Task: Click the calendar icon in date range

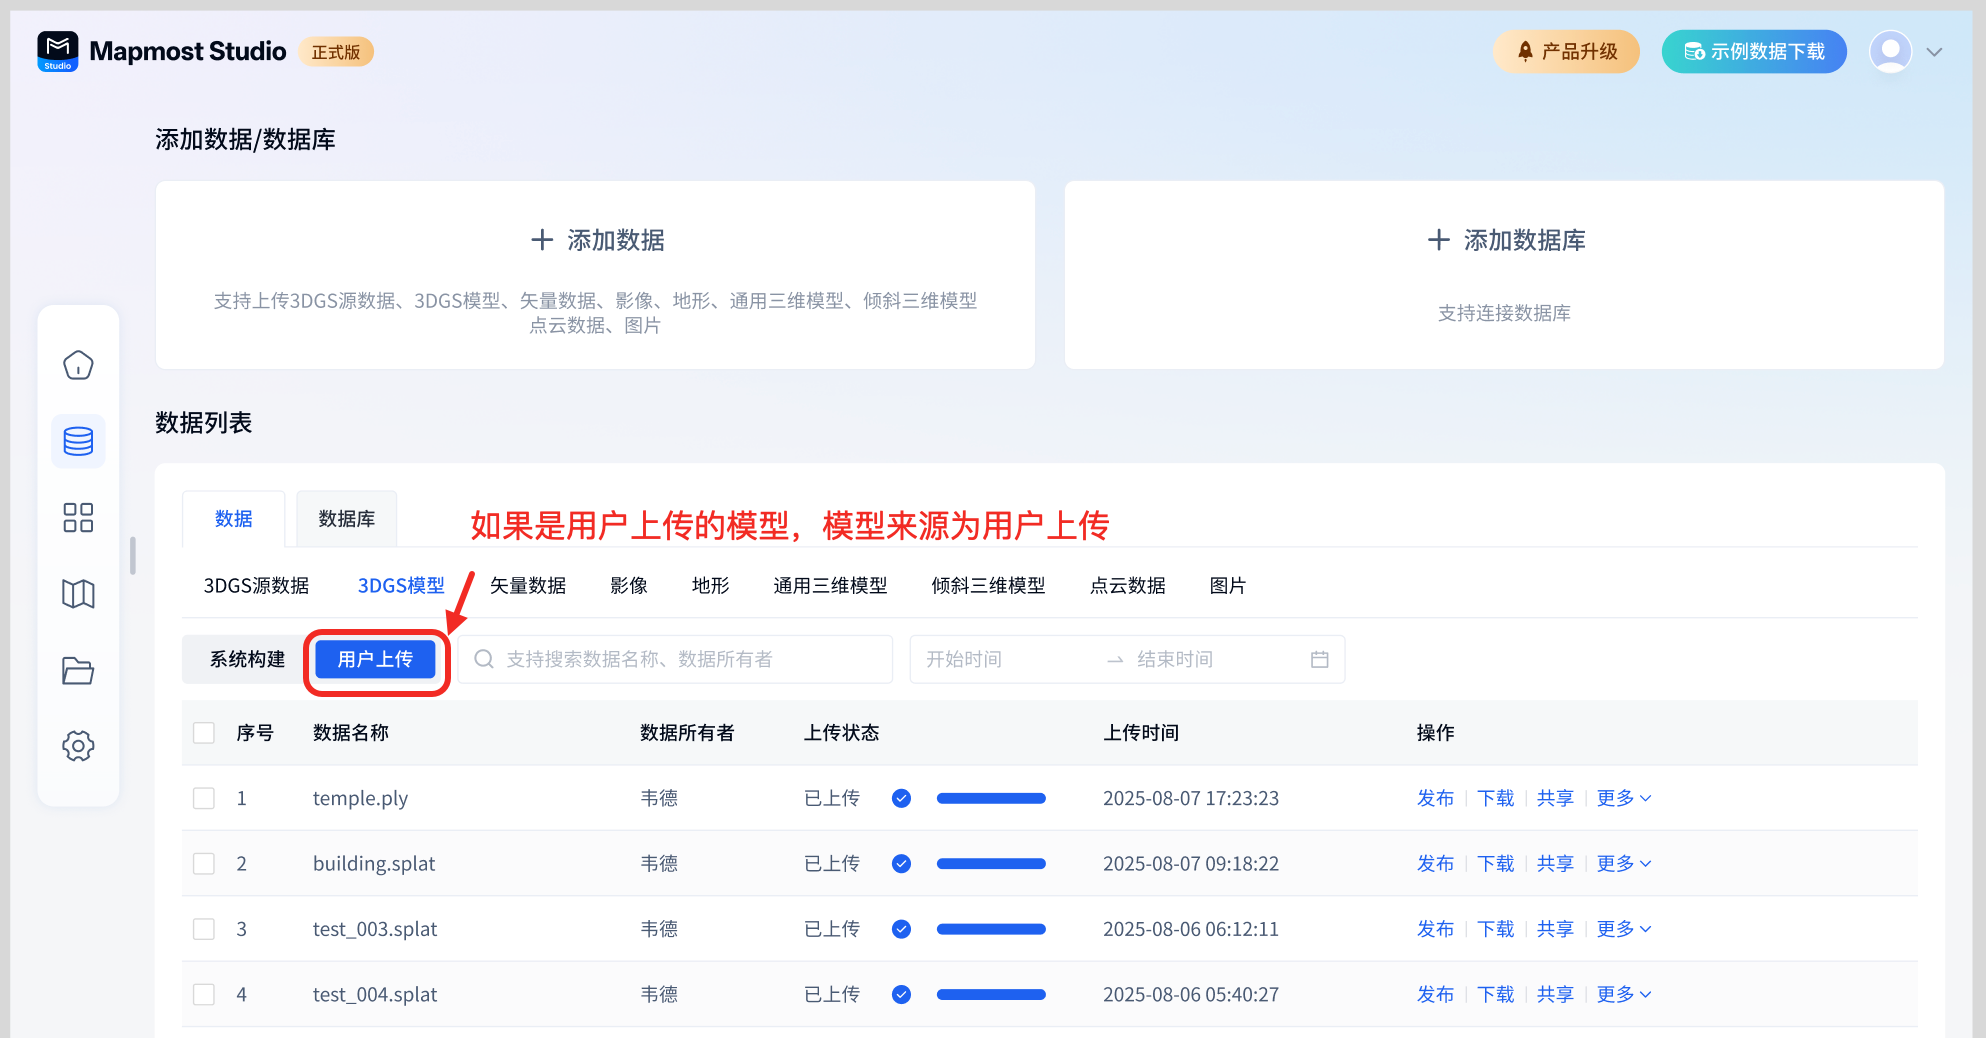Action: [1319, 660]
